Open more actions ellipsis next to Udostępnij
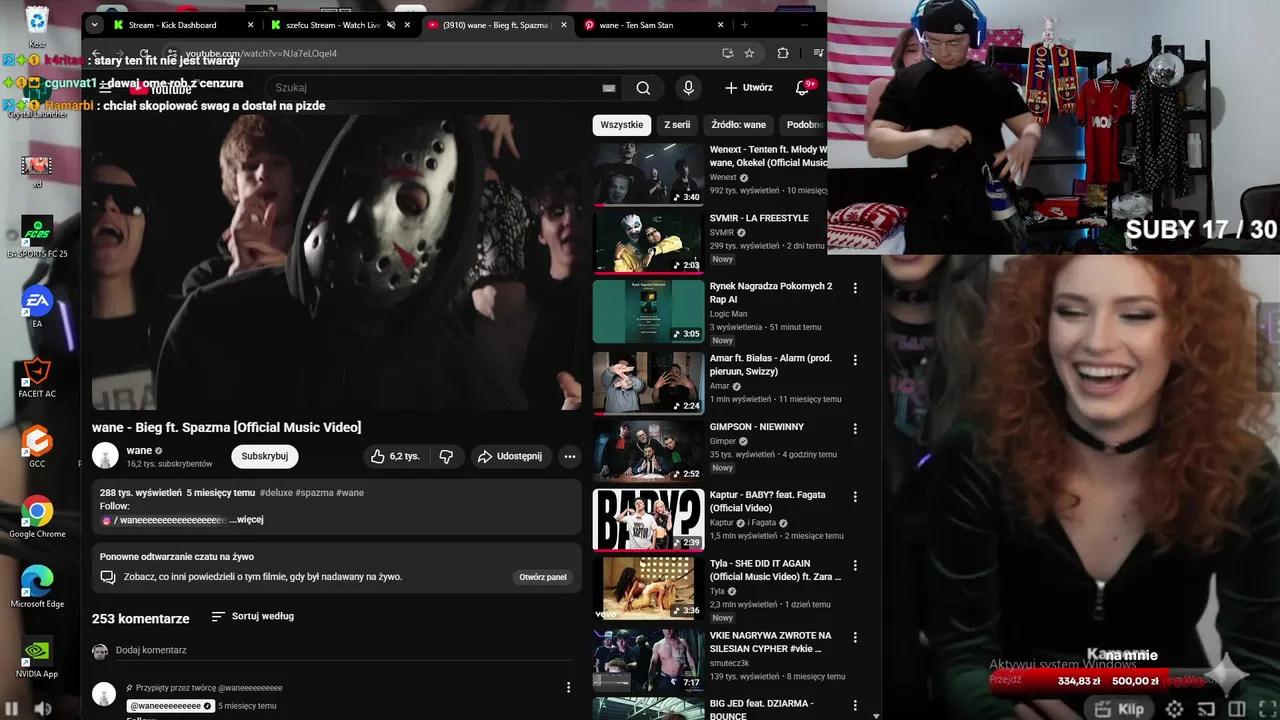Screen dimensions: 1280x720 click(569, 456)
